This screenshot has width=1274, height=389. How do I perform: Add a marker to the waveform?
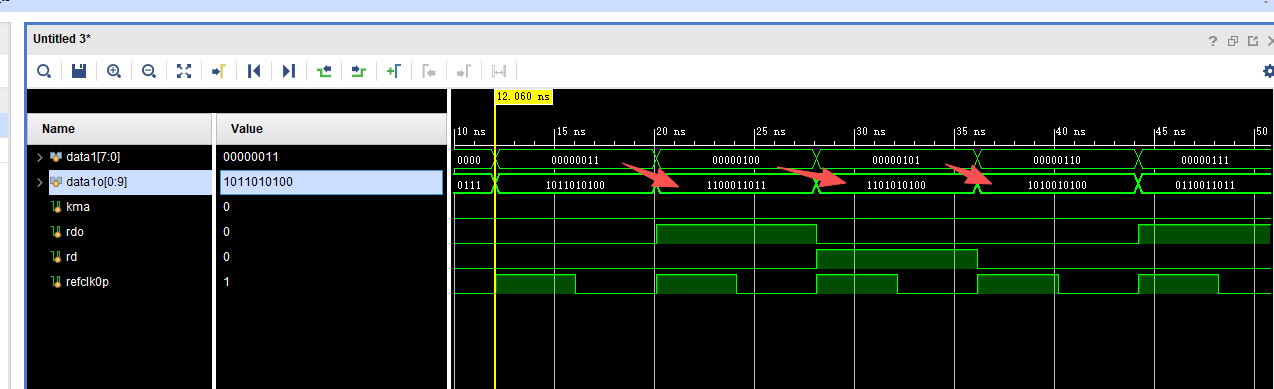click(x=394, y=71)
